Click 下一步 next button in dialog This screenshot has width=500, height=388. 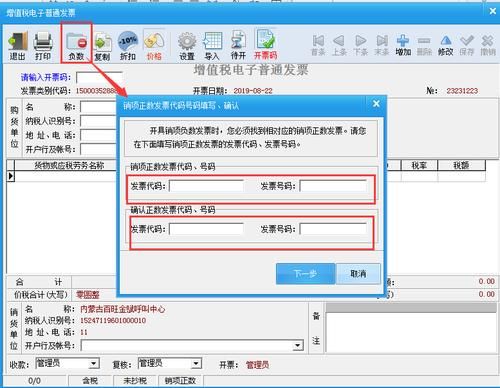305,274
